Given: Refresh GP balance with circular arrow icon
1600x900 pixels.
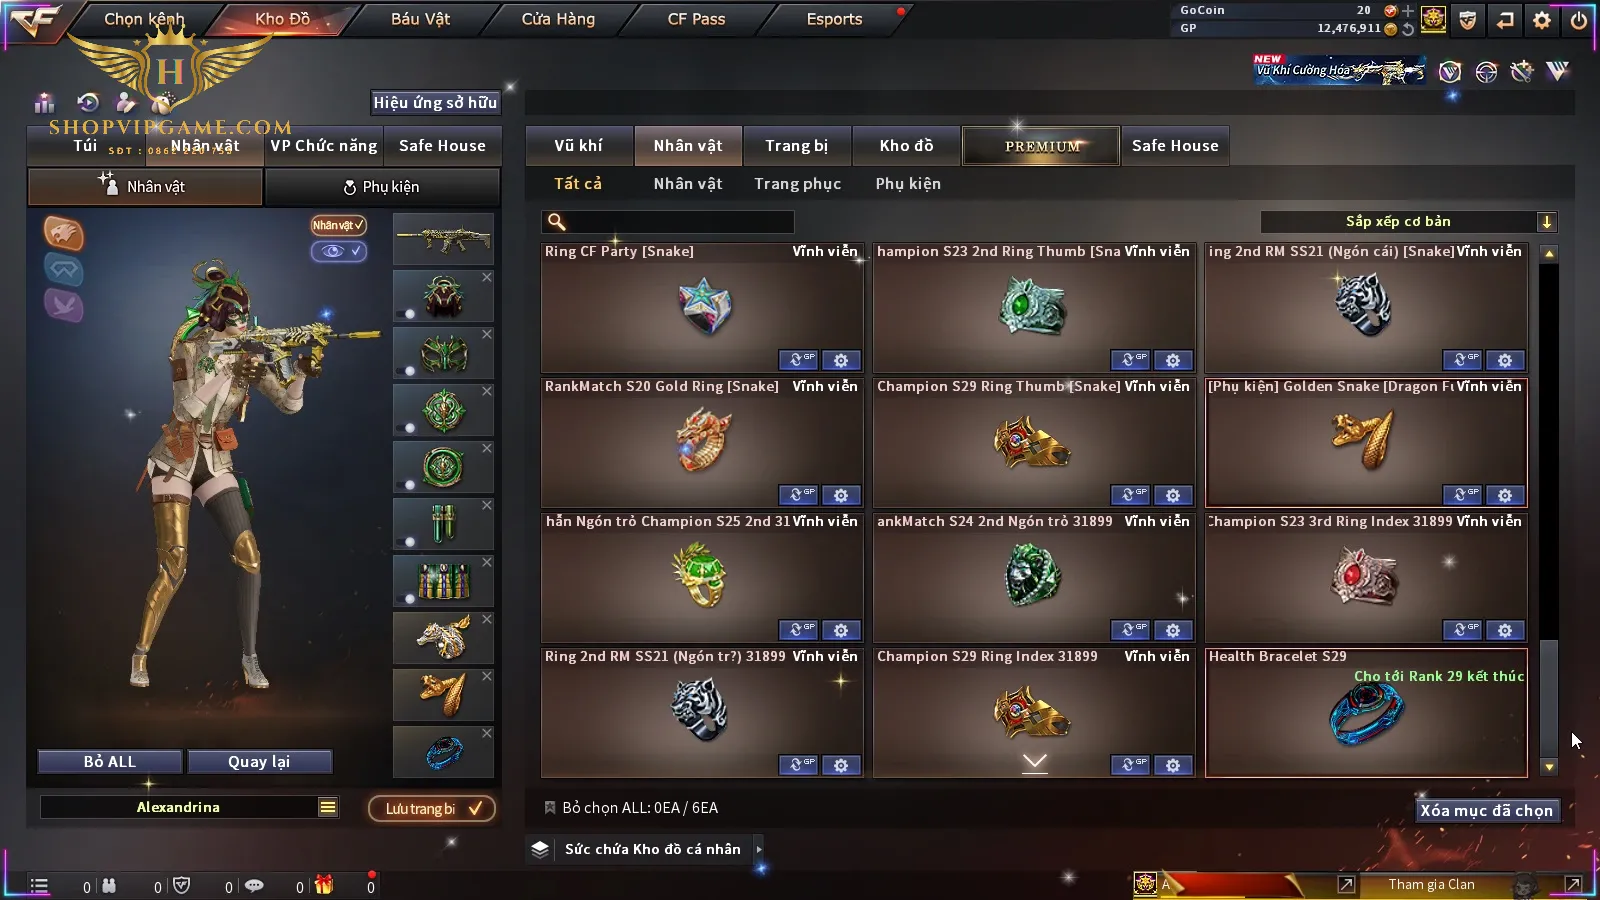Looking at the screenshot, I should point(1408,29).
